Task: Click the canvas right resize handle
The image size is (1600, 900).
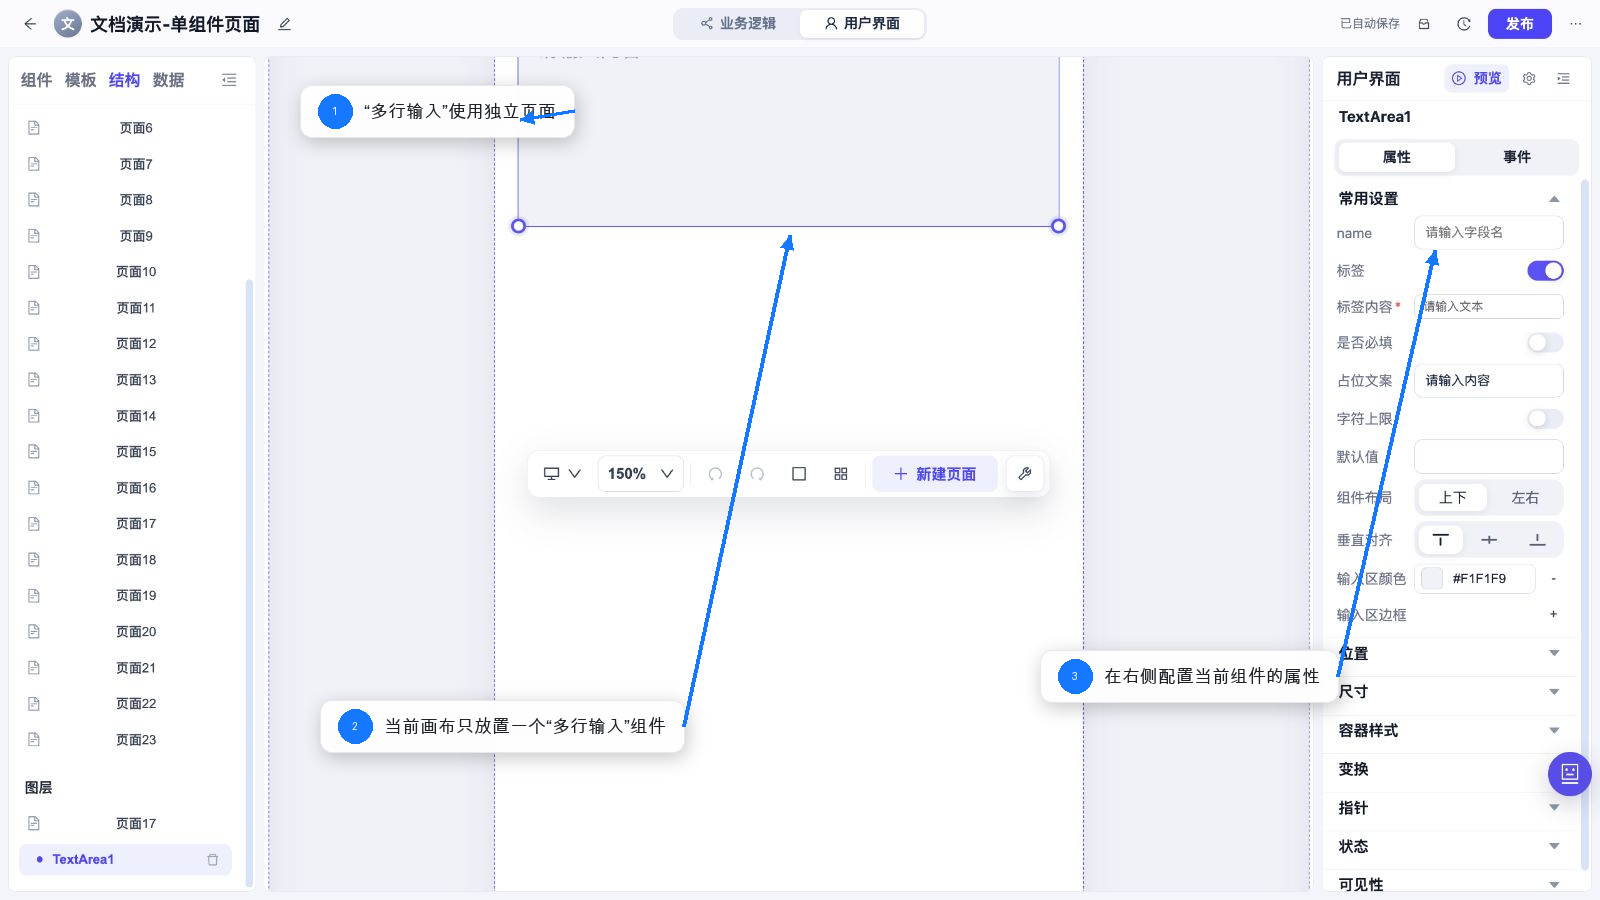Action: [1058, 226]
